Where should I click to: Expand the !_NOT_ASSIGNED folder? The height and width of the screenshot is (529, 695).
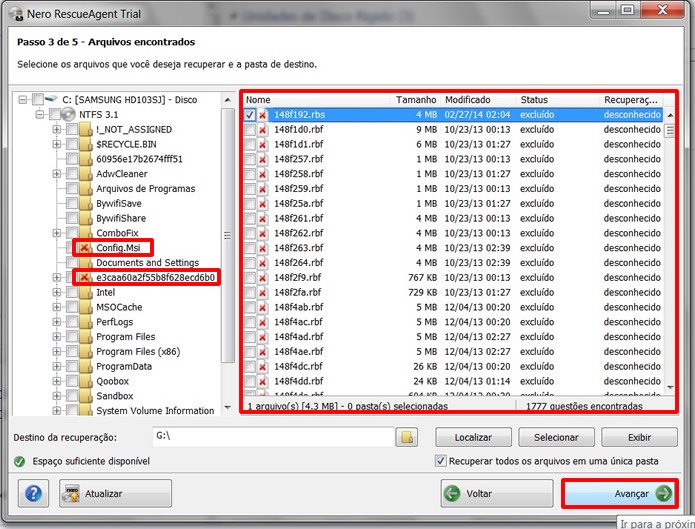pos(57,129)
